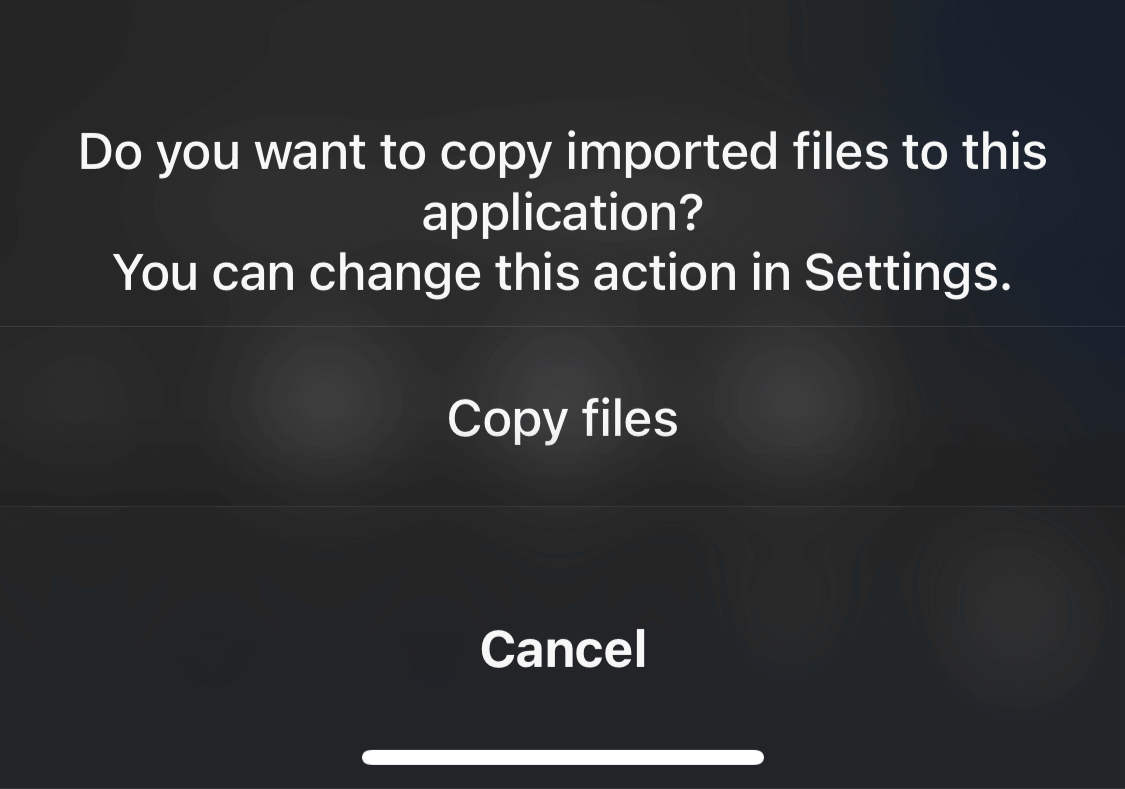The image size is (1125, 789).
Task: Confirm copying imported files to this application
Action: point(562,417)
